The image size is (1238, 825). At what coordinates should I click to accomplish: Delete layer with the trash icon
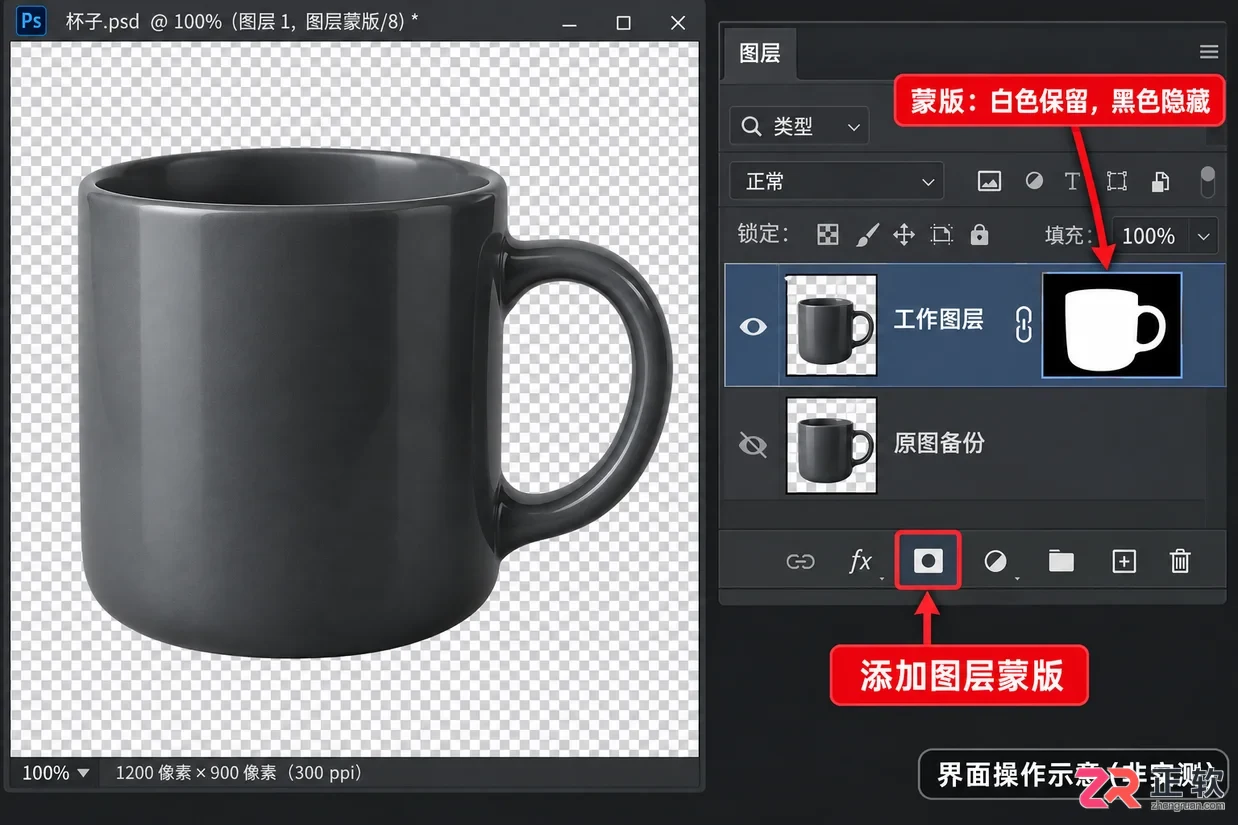pos(1180,561)
